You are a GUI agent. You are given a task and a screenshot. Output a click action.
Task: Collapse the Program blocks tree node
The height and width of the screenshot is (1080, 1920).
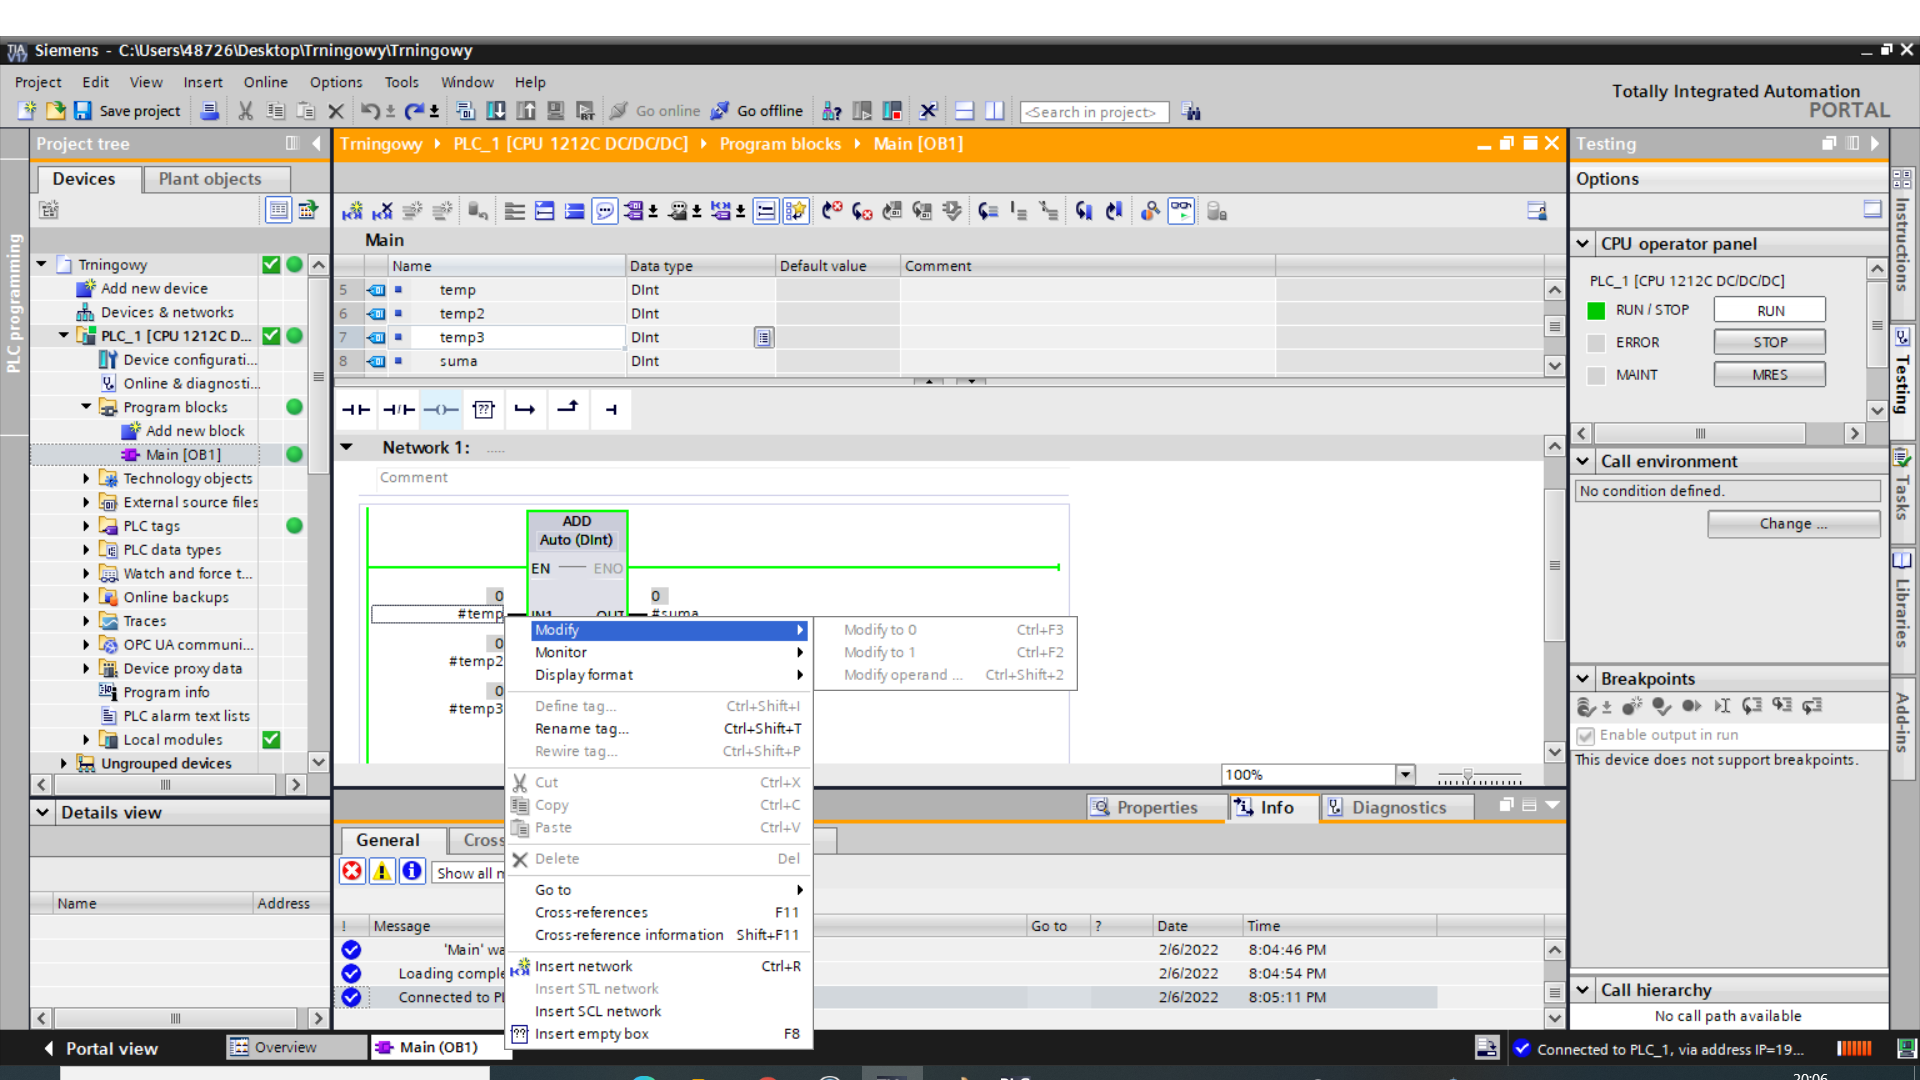(x=86, y=407)
